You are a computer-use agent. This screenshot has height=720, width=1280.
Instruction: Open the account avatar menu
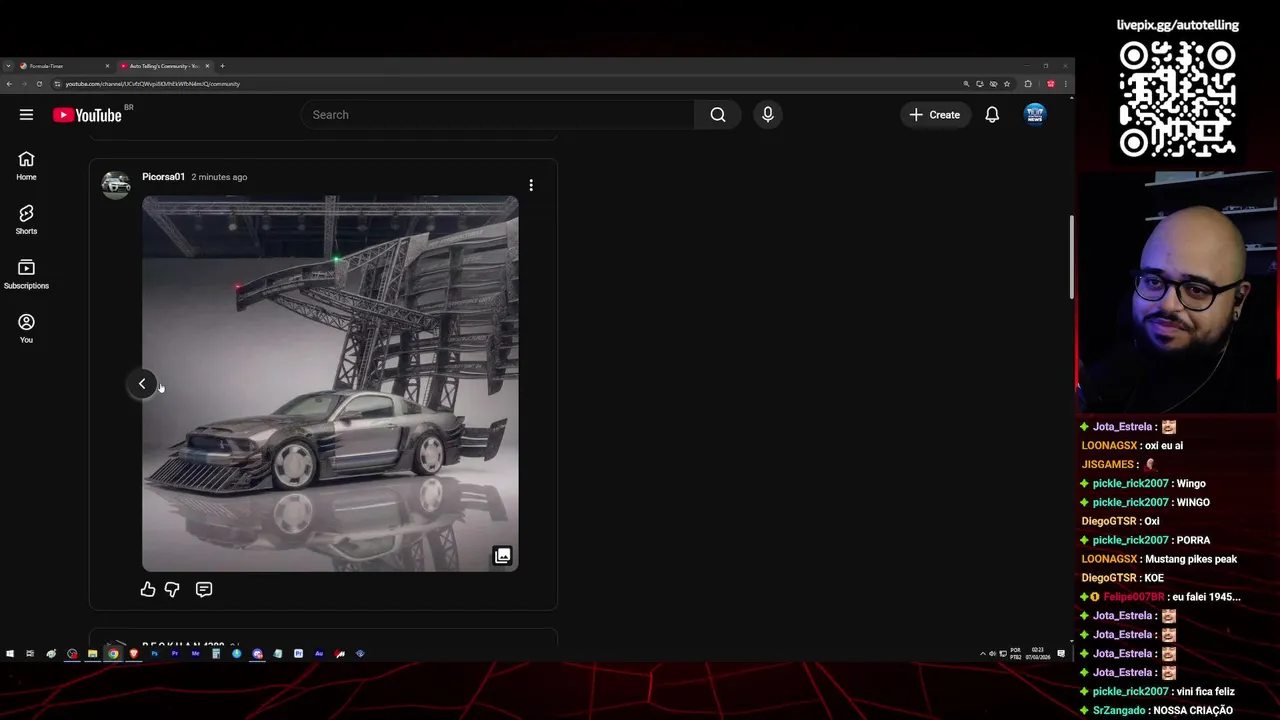click(x=1035, y=115)
